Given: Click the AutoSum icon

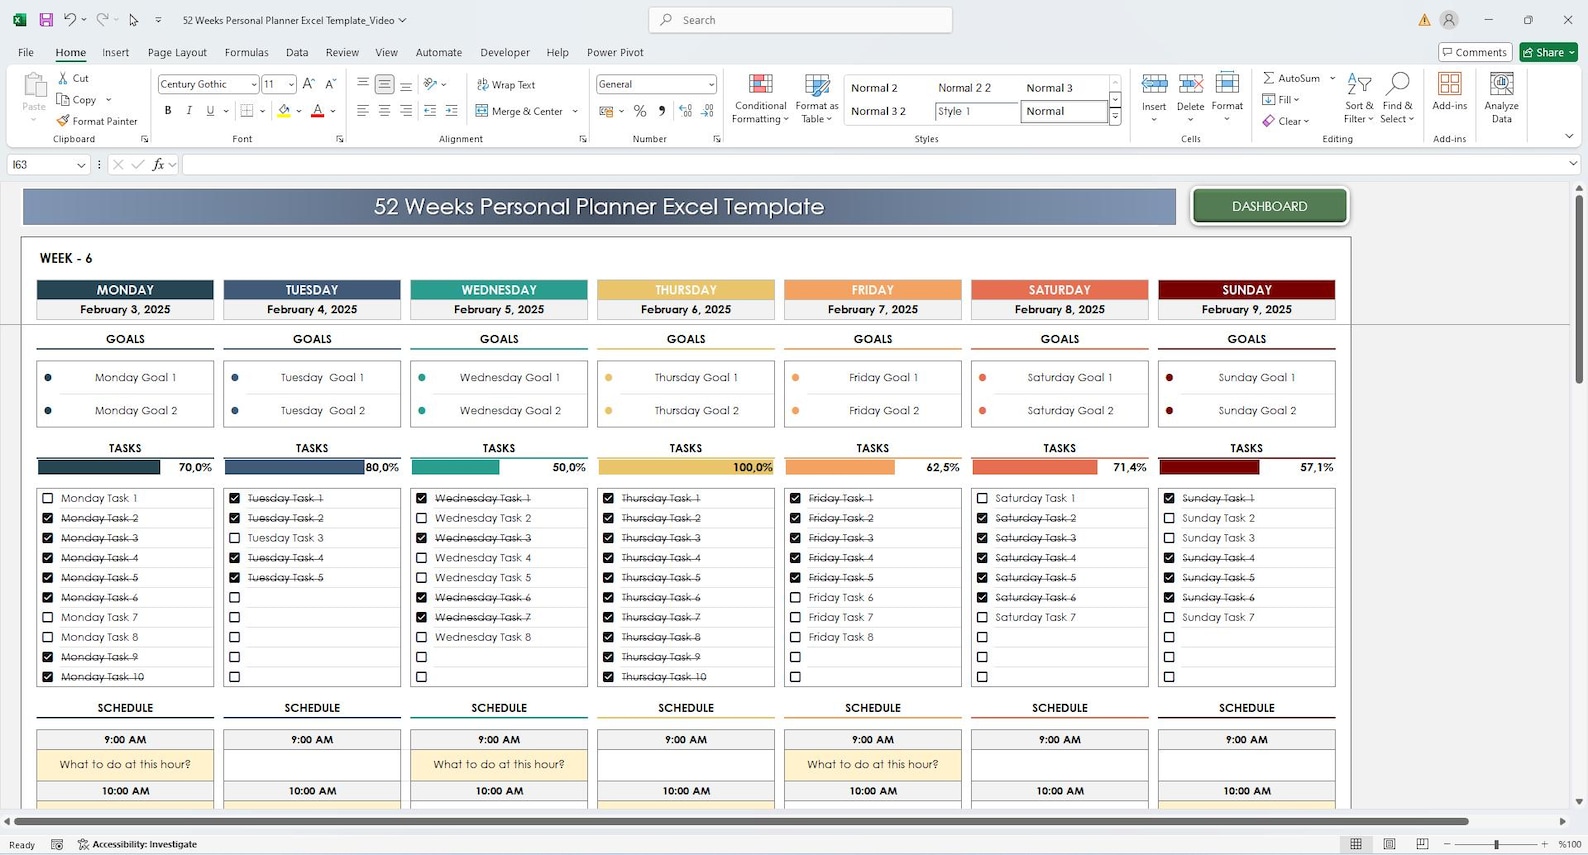Looking at the screenshot, I should pyautogui.click(x=1268, y=78).
